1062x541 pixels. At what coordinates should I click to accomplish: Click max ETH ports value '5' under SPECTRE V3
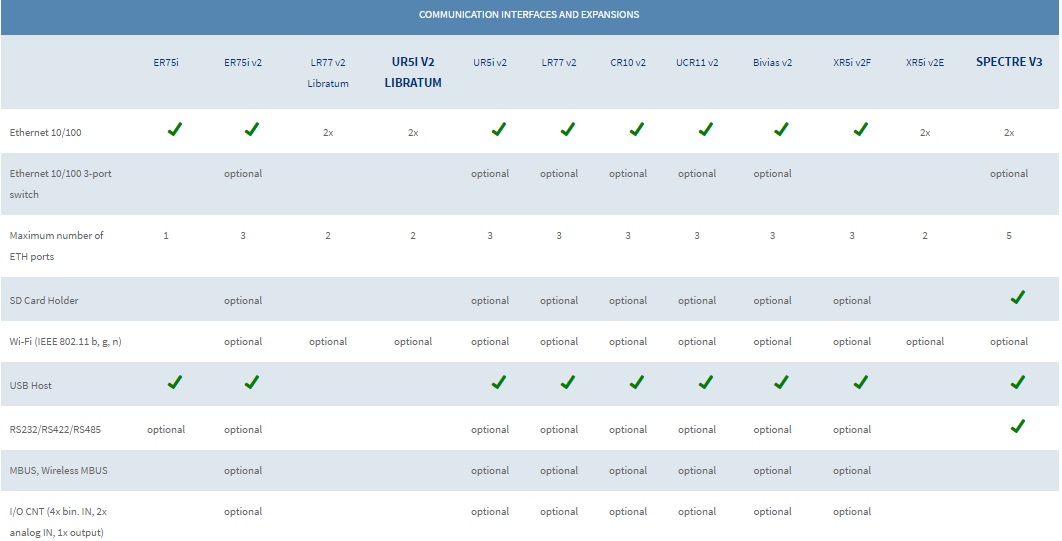[1009, 236]
